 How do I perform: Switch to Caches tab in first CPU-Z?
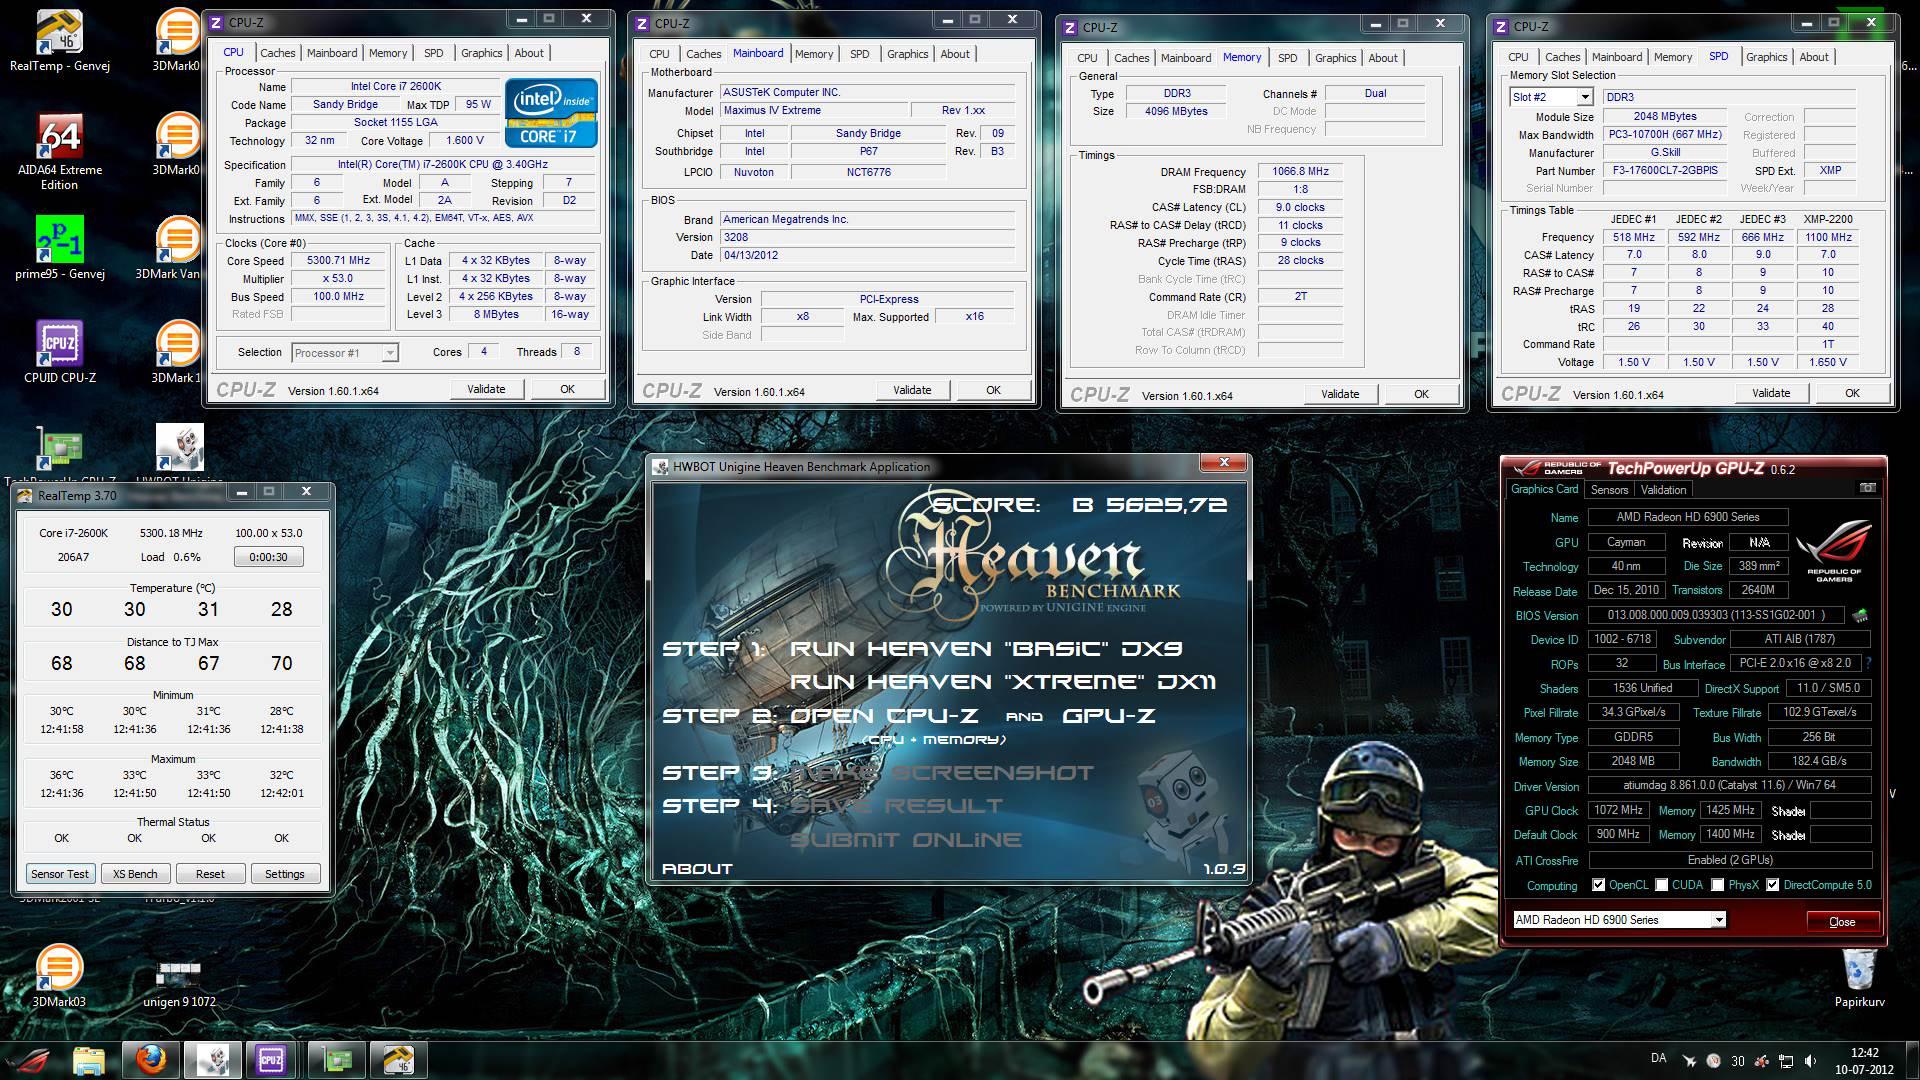point(277,53)
